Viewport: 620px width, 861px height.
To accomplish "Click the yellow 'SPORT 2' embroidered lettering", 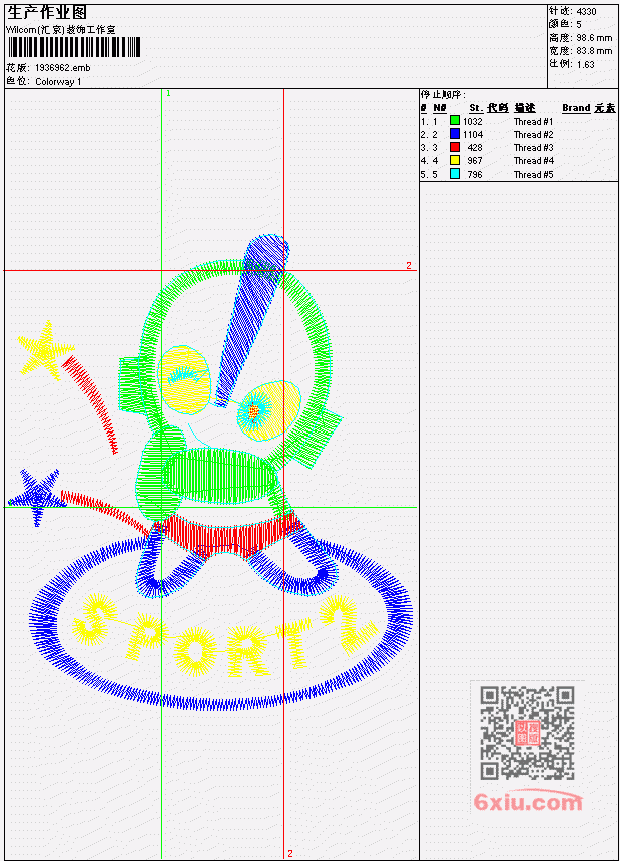I will pos(225,634).
